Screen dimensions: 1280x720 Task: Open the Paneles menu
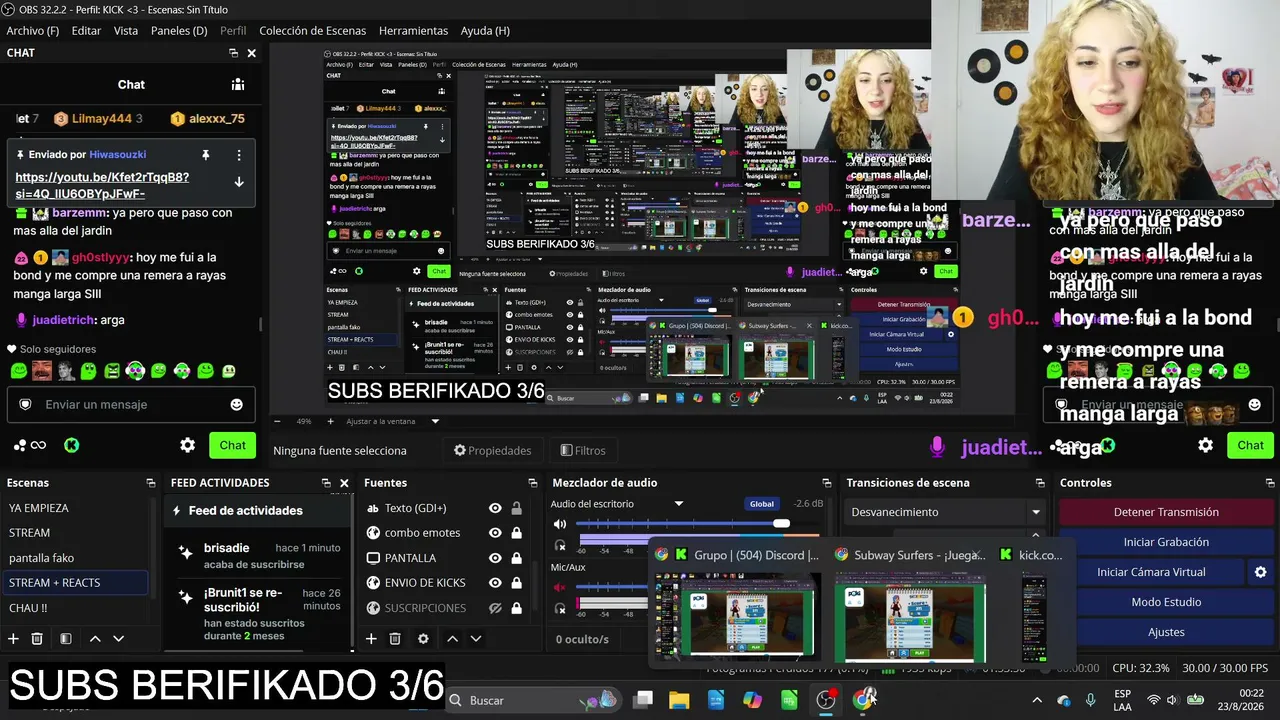[x=179, y=31]
